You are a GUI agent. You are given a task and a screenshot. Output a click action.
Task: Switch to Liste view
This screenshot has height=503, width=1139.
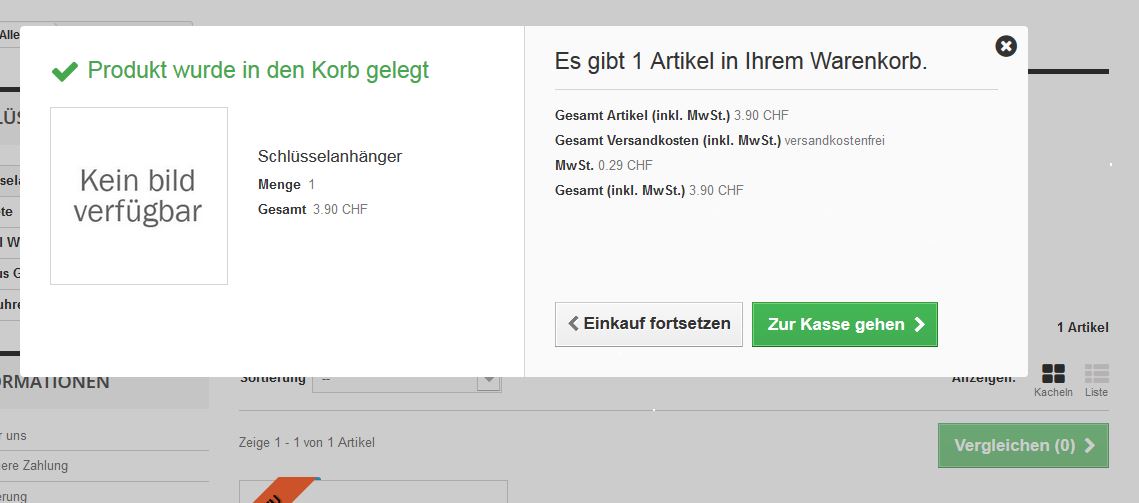point(1096,375)
